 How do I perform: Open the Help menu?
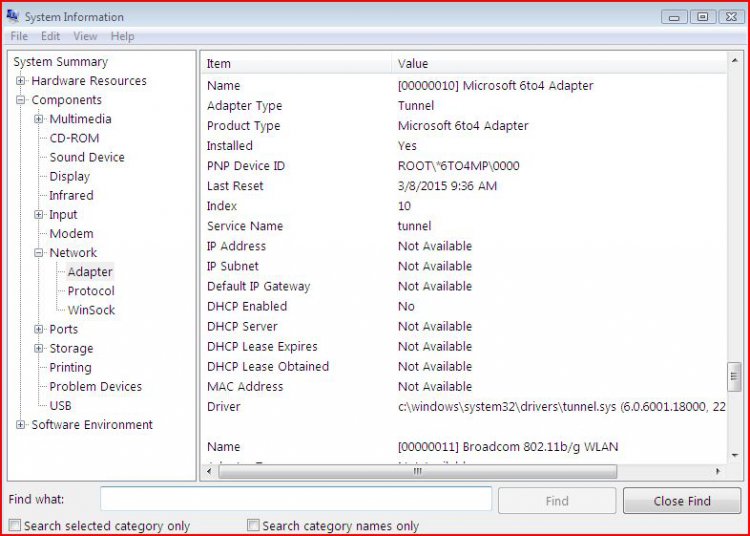click(122, 36)
